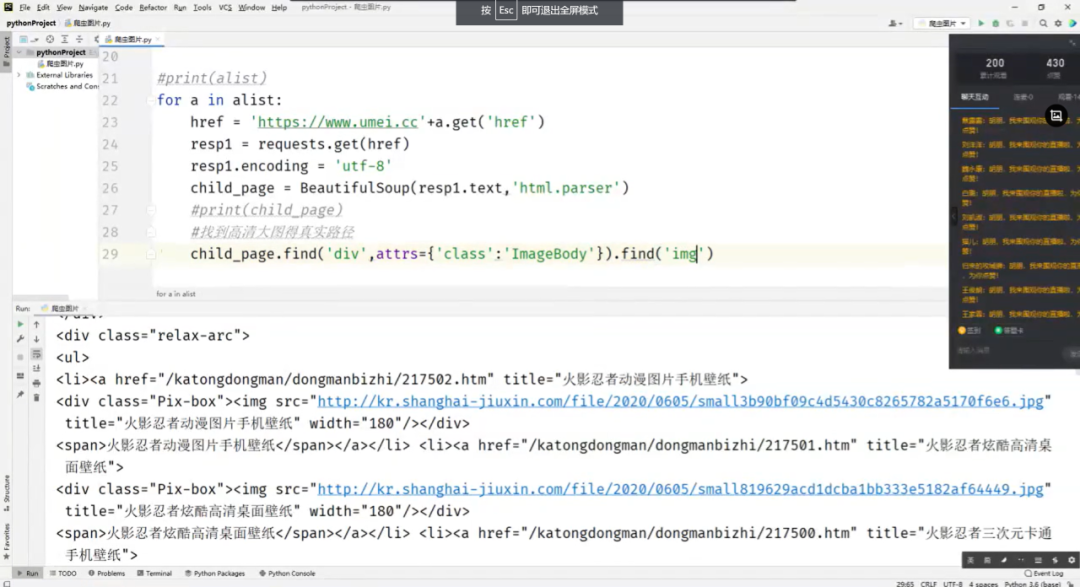The image size is (1080, 587).
Task: Expand all in Project tree
Action: 65,39
